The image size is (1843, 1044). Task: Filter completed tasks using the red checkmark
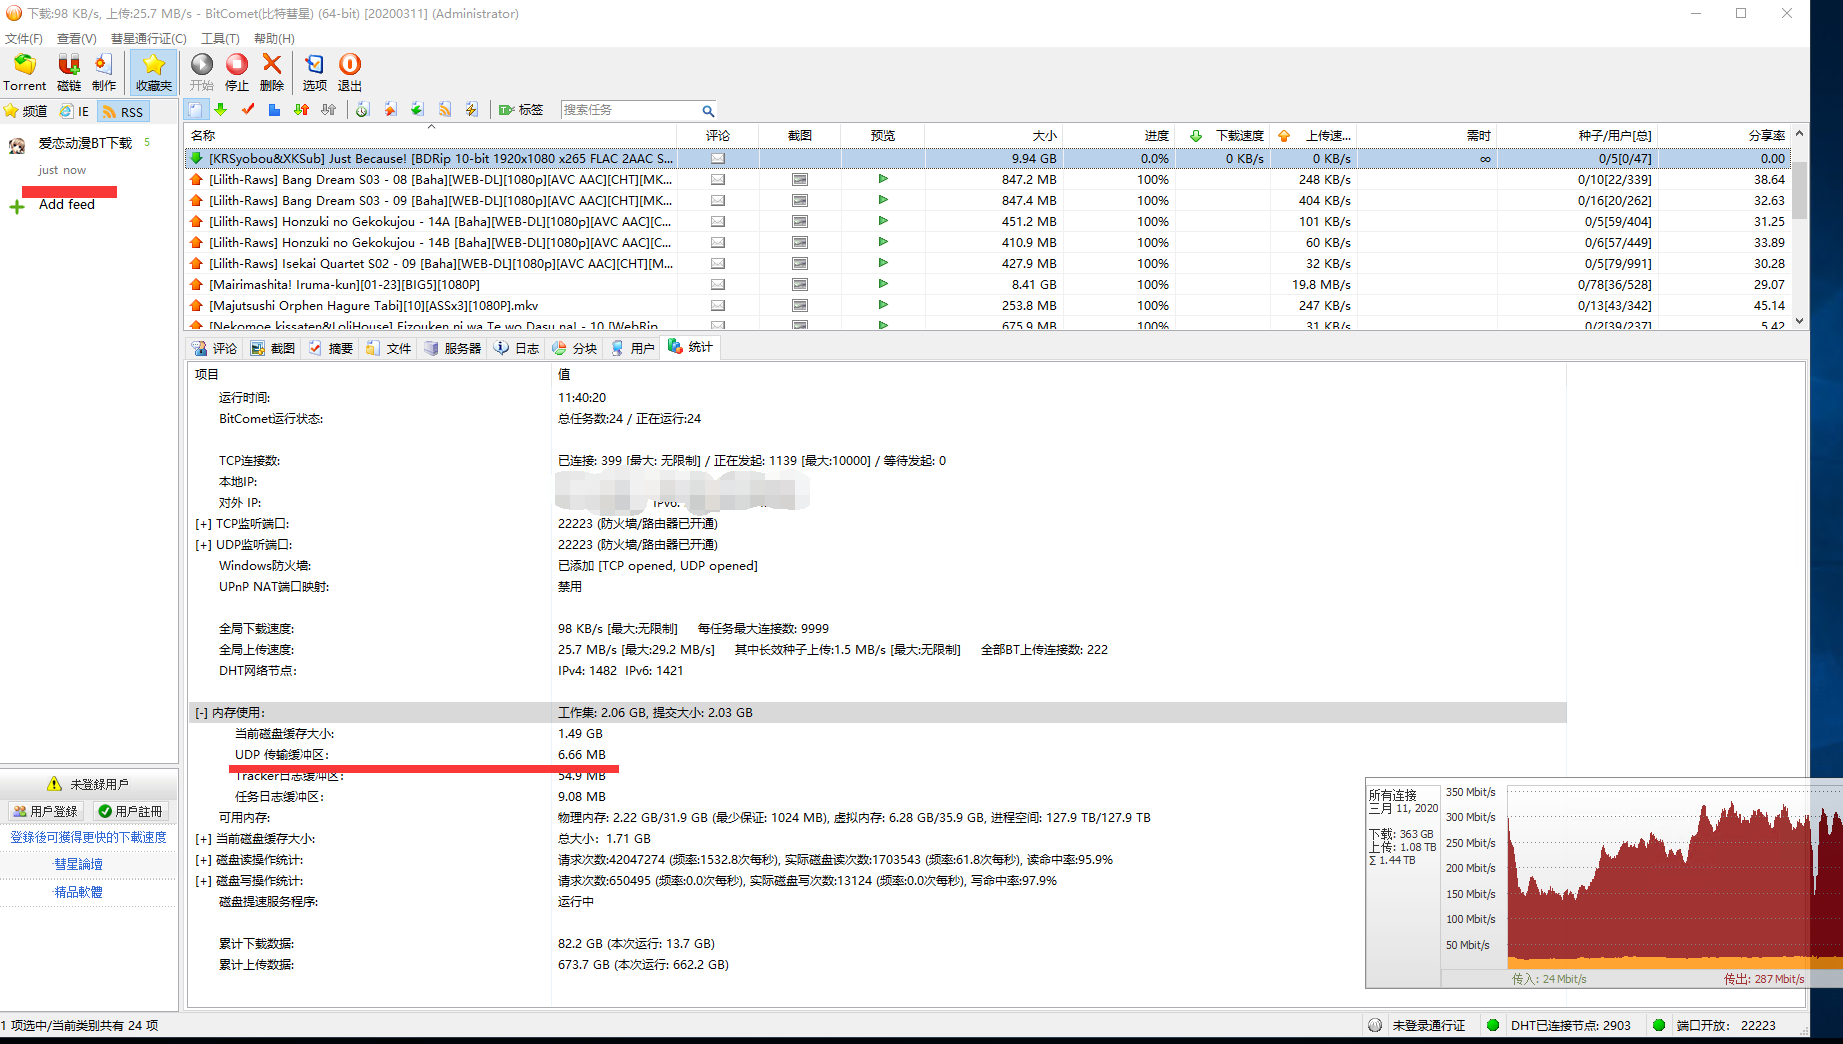(x=248, y=110)
